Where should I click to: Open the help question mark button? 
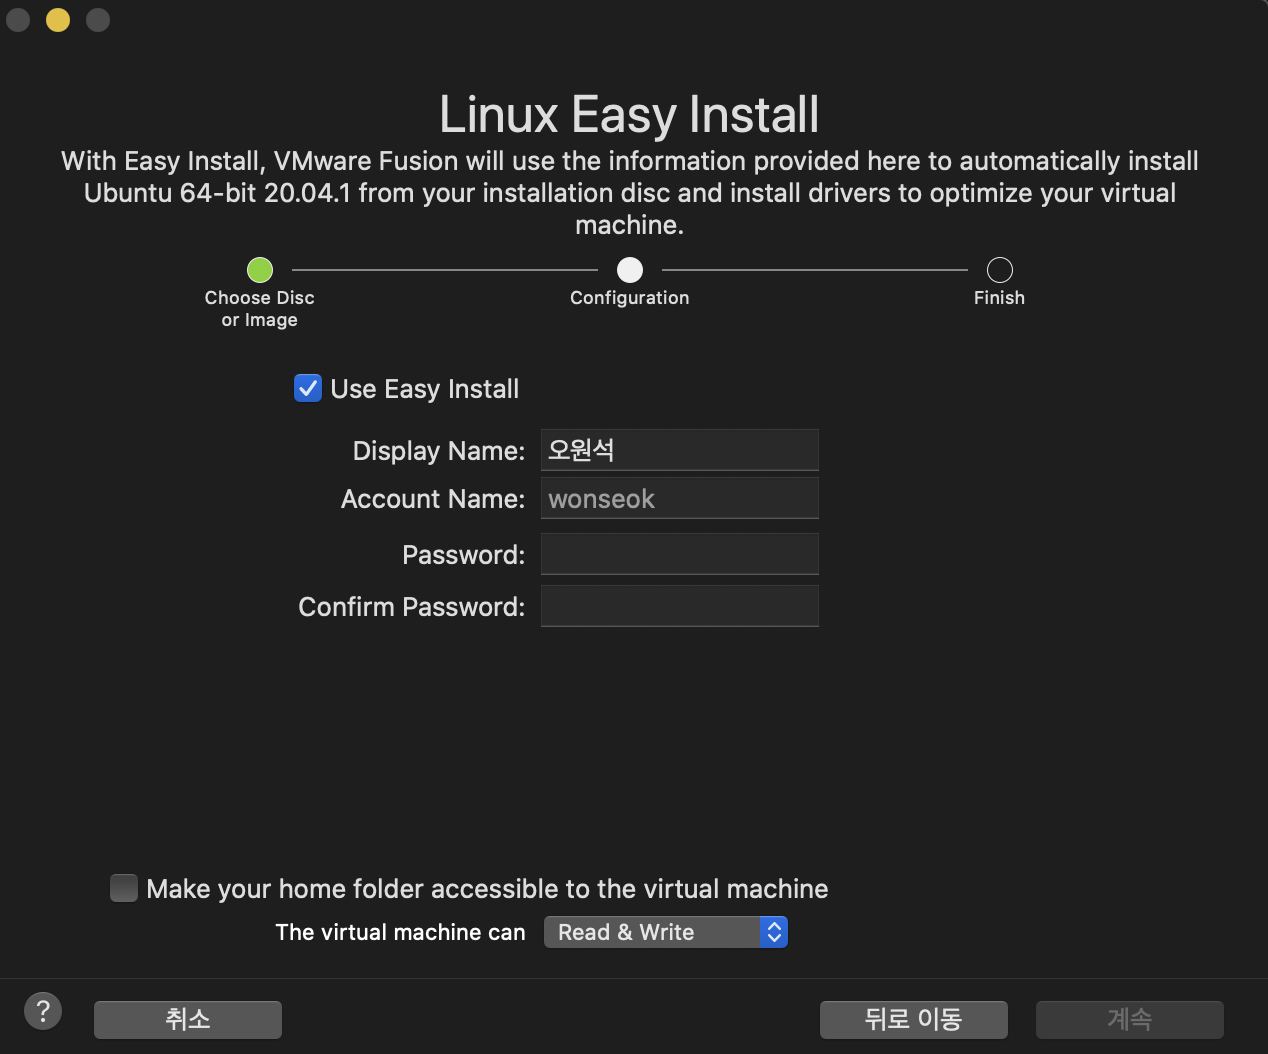pyautogui.click(x=43, y=1011)
